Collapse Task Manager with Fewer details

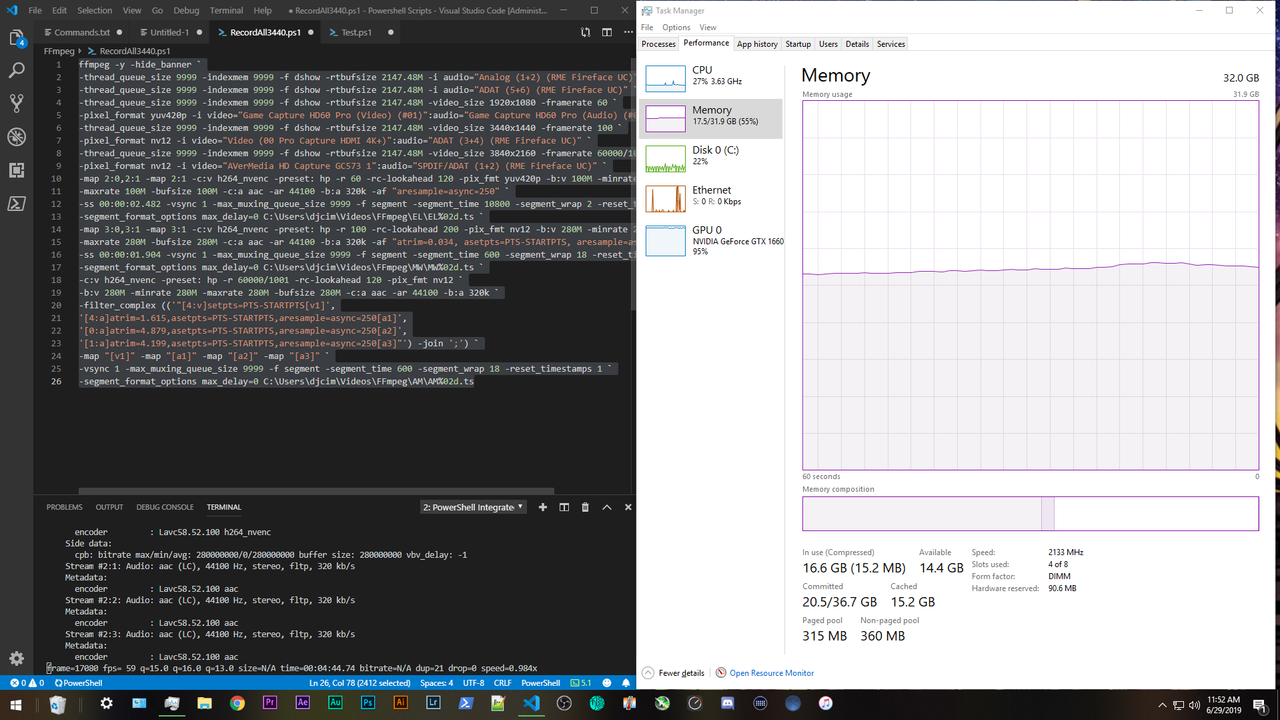673,673
